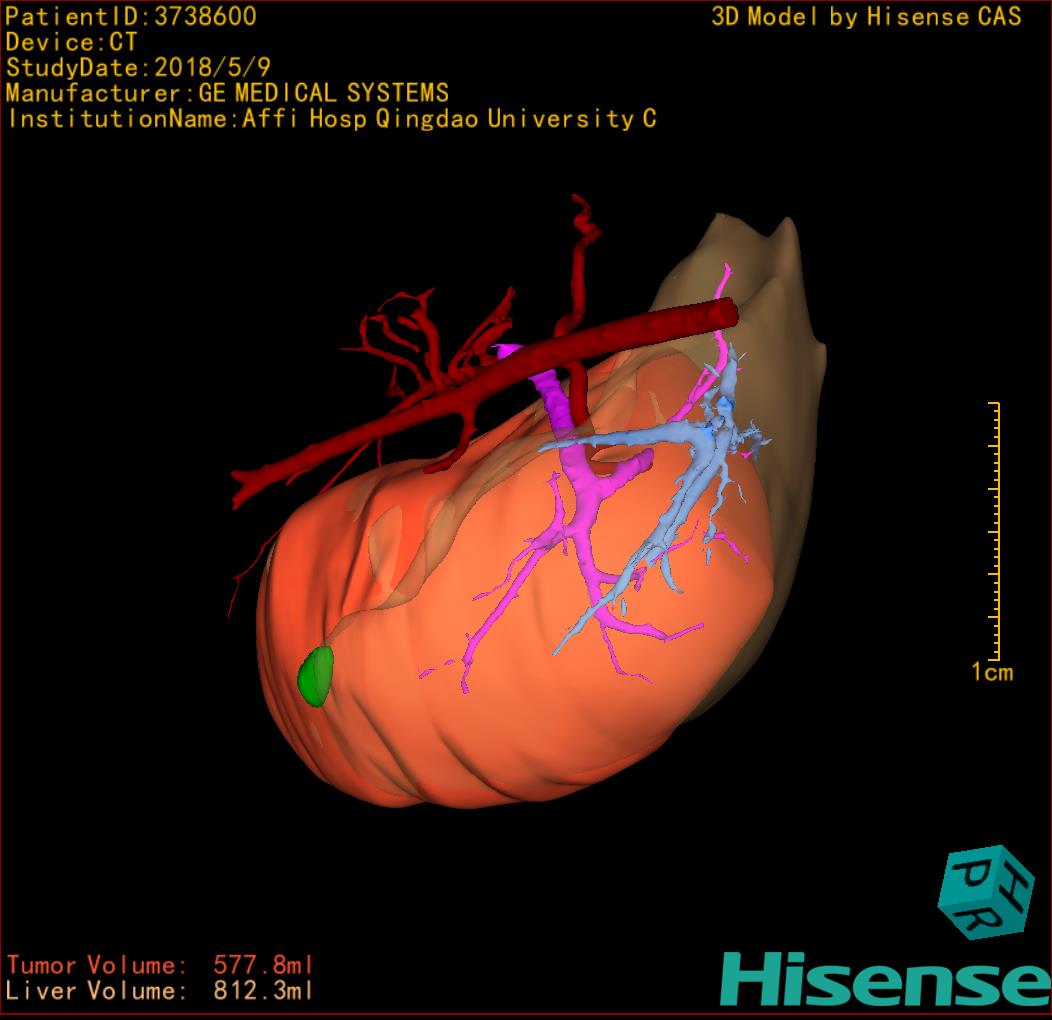1052x1020 pixels.
Task: Click the 1cm scale ruler
Action: [994, 531]
